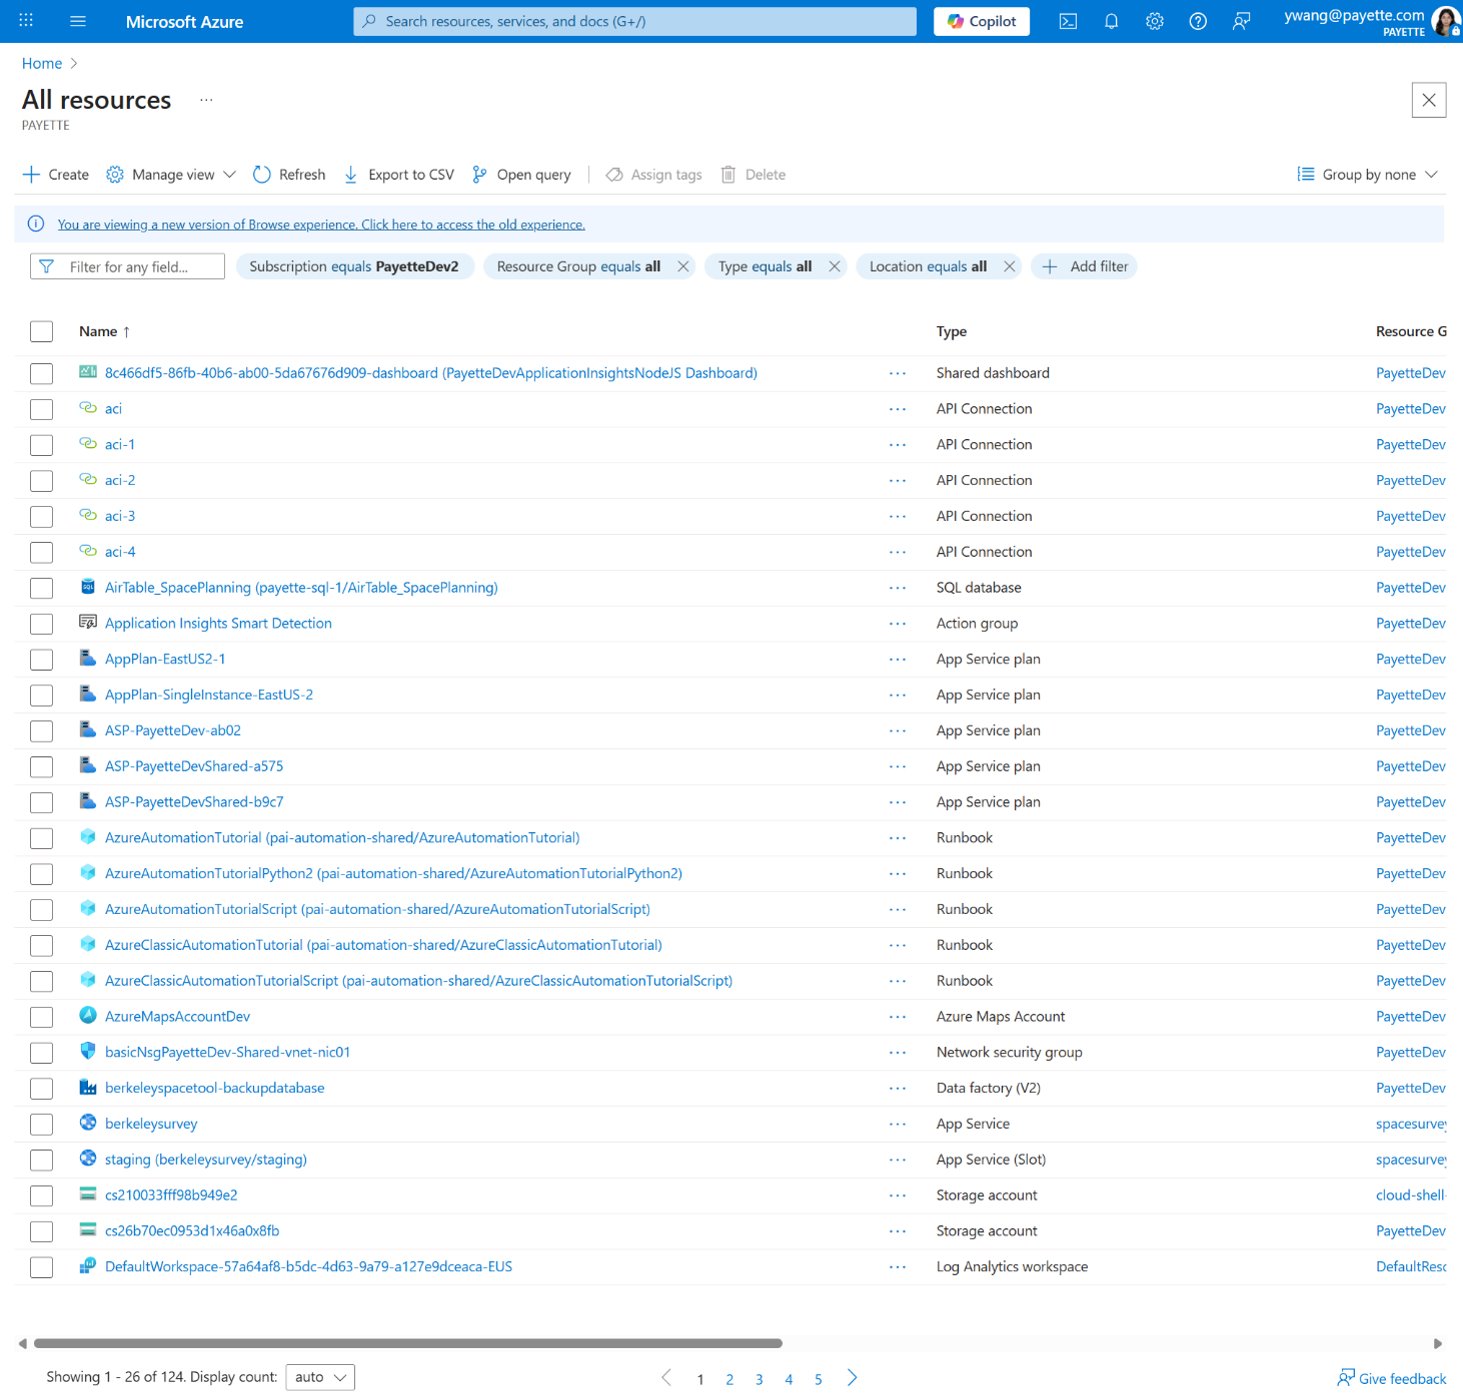This screenshot has height=1397, width=1463.
Task: Check the box for ASP-PayetteDevShared-b9c7
Action: coord(41,803)
